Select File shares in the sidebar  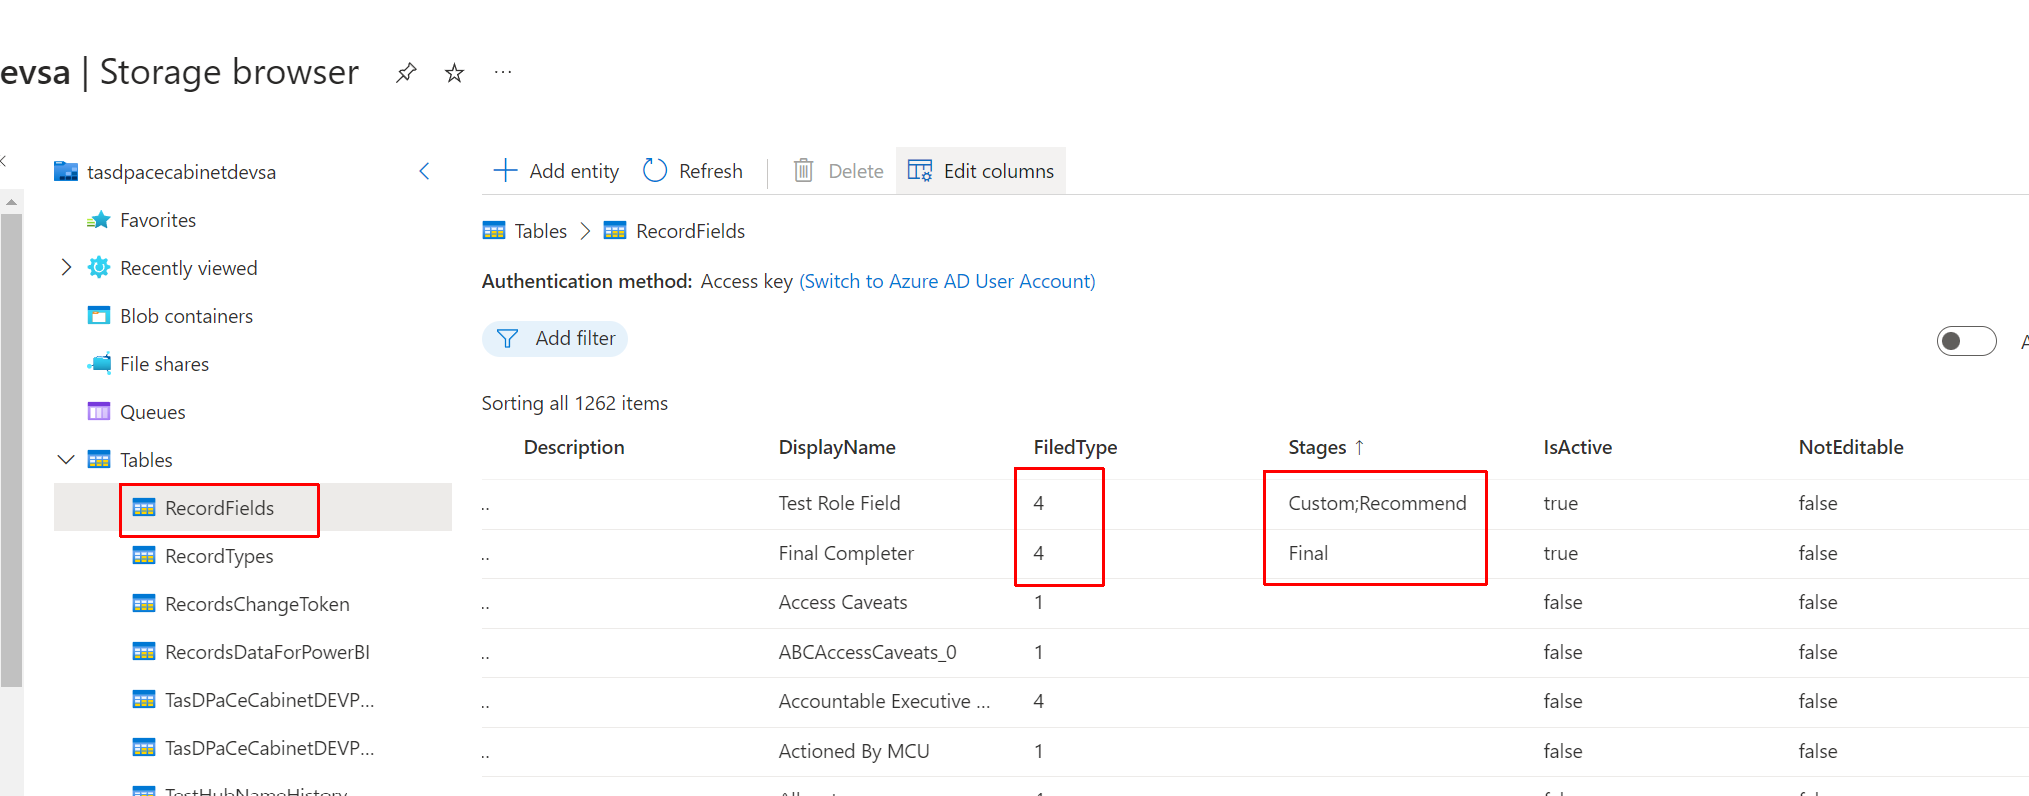click(x=164, y=364)
